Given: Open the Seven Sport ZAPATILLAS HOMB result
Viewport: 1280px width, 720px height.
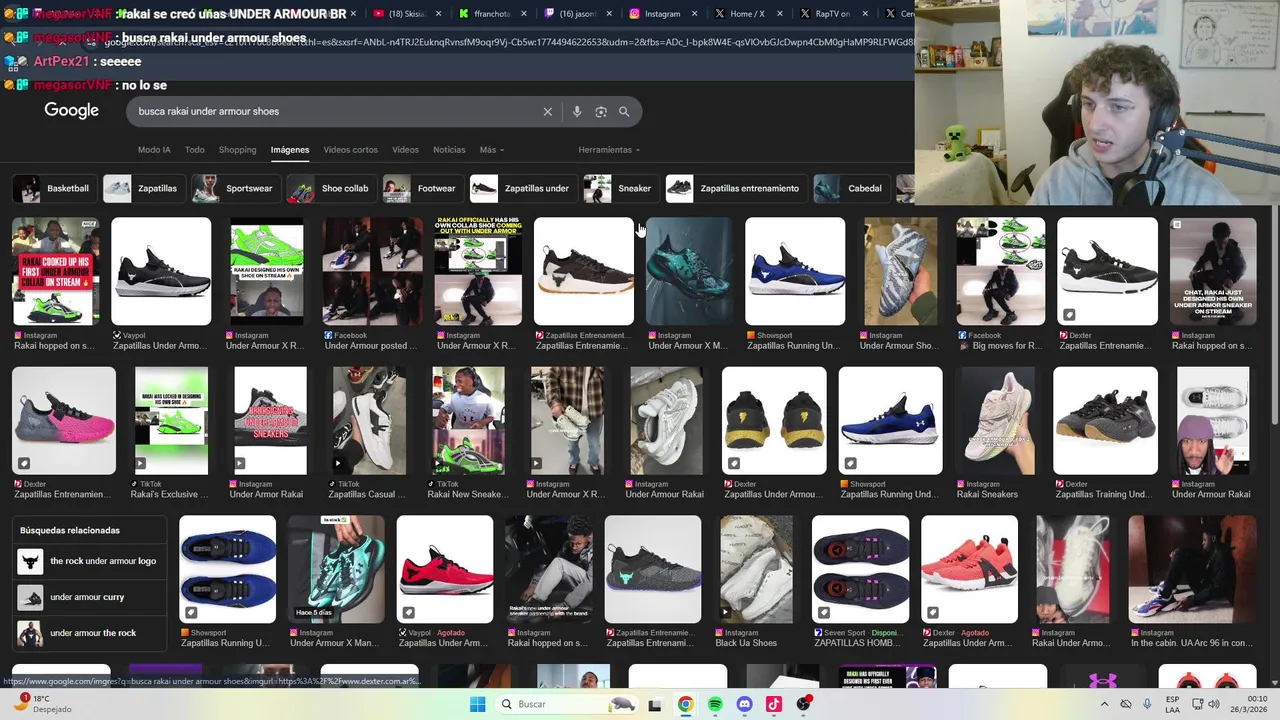Looking at the screenshot, I should tap(861, 569).
